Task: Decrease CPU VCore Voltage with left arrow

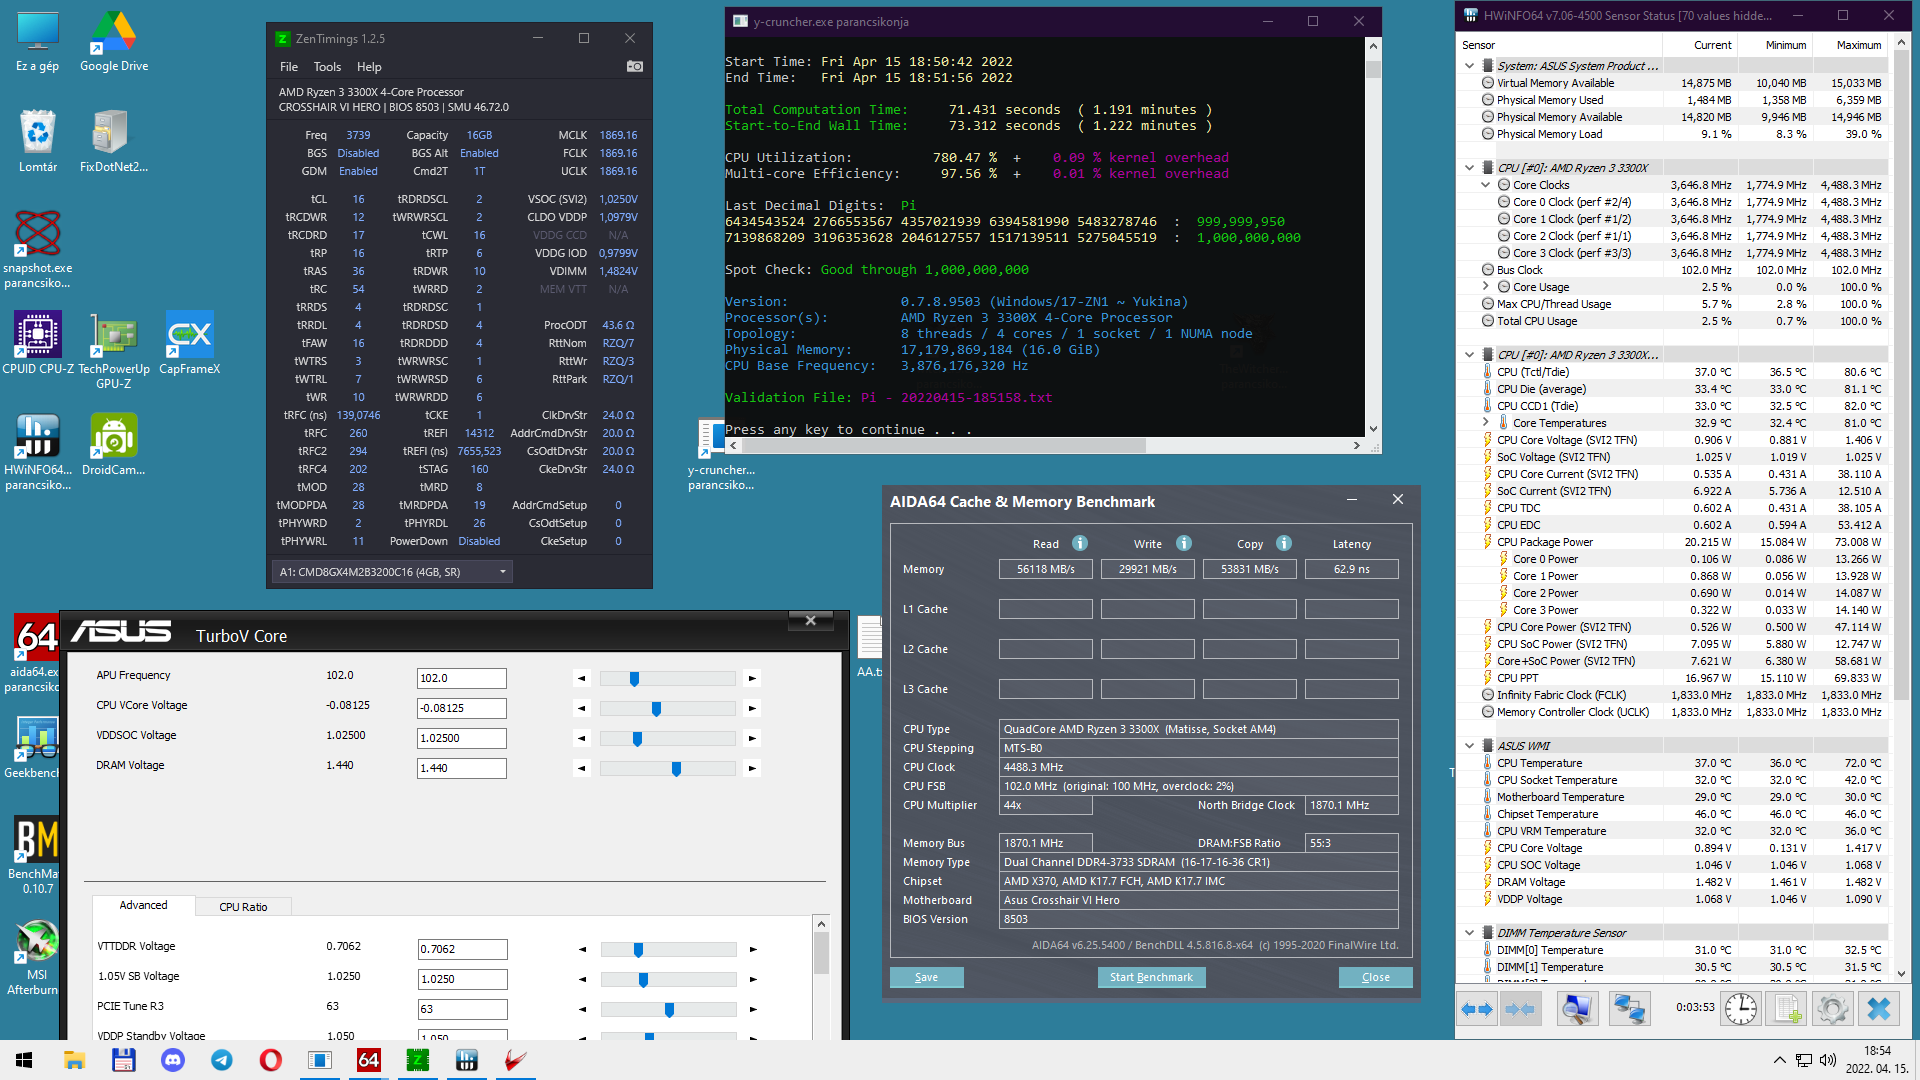Action: (581, 708)
